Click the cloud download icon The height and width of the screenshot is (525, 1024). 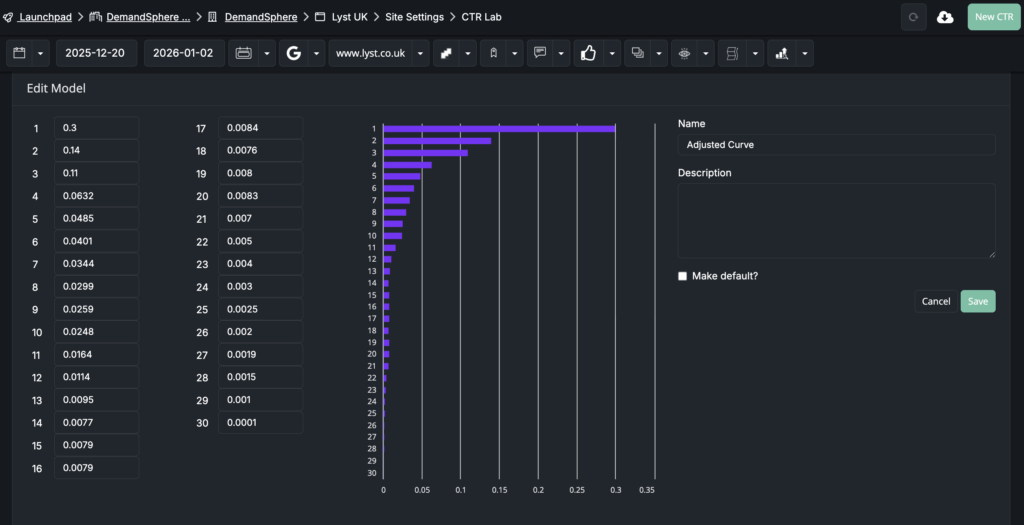point(945,17)
